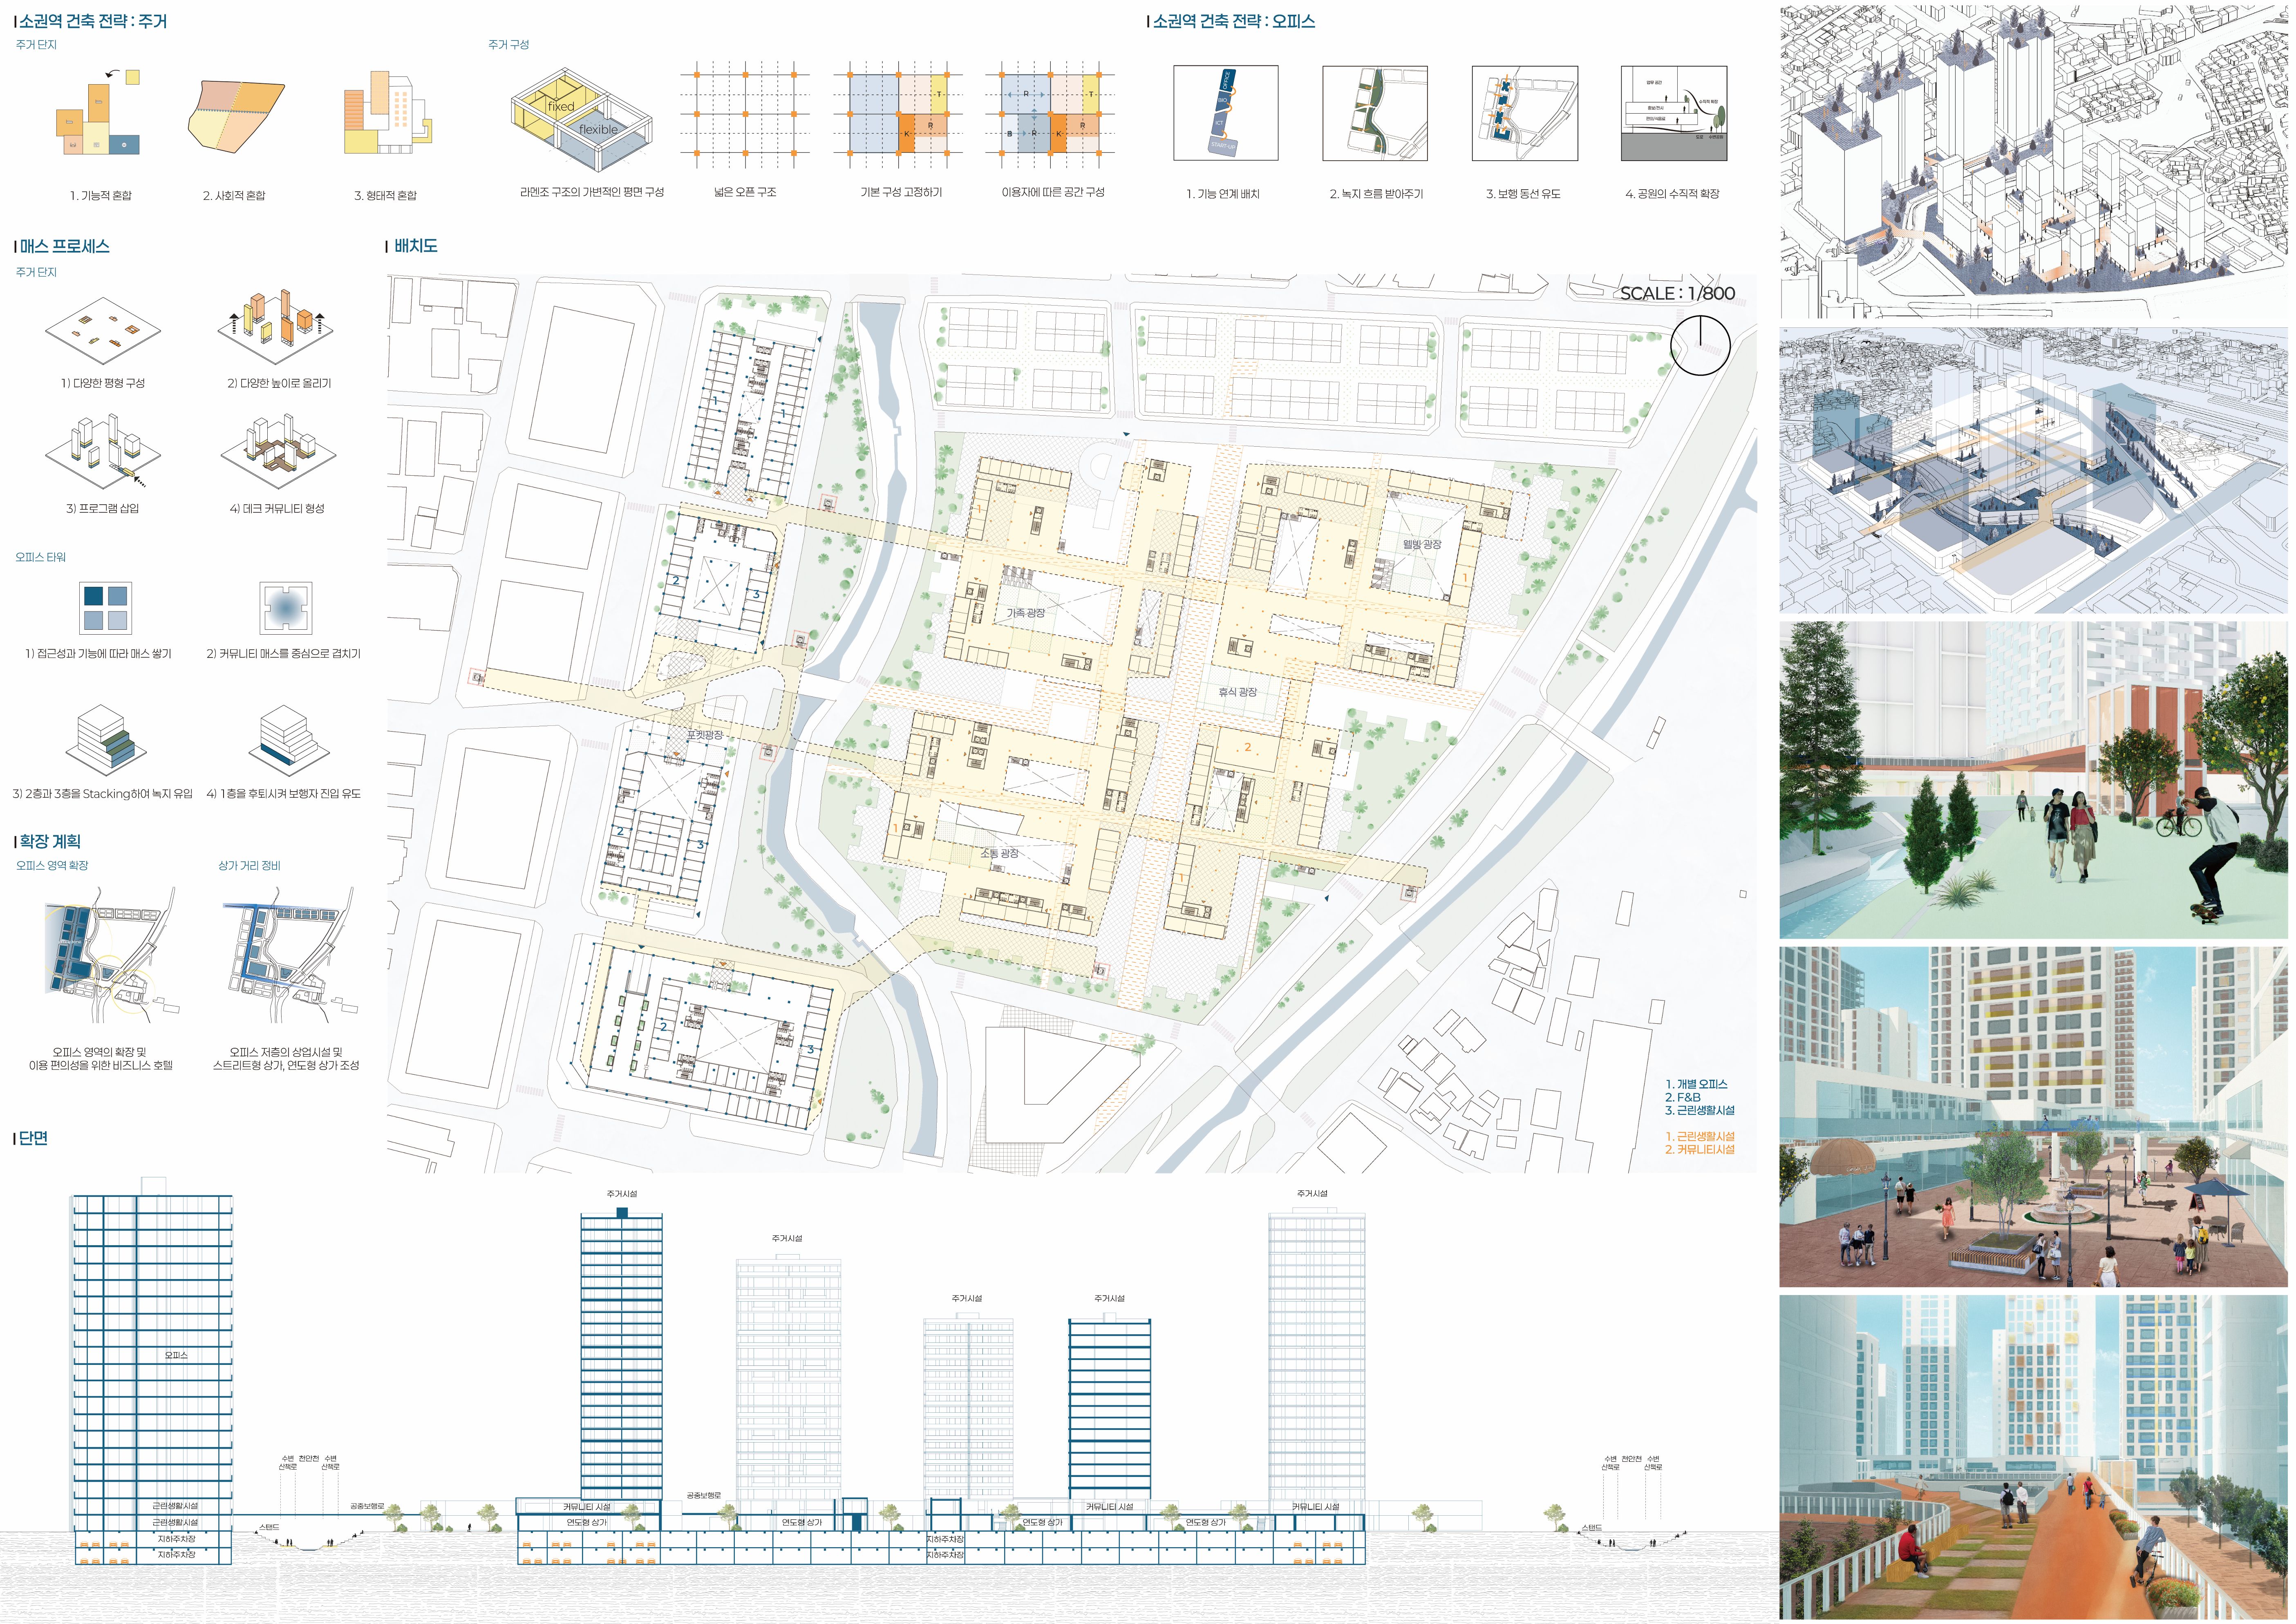This screenshot has width=2296, height=1624.
Task: Select the 이용자에 따른 공간 구성 diagram
Action: [x=1050, y=114]
